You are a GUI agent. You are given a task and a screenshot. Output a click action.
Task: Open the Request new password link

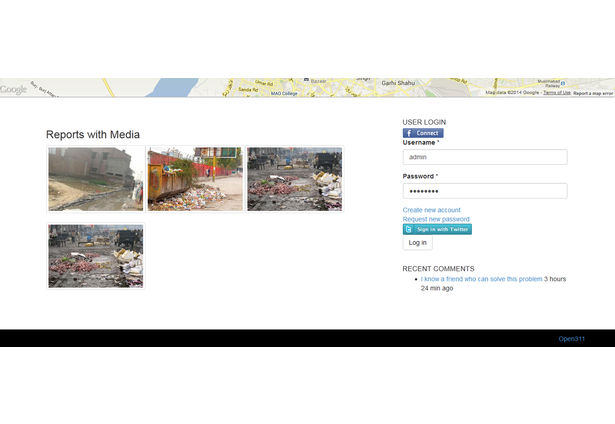coord(436,219)
